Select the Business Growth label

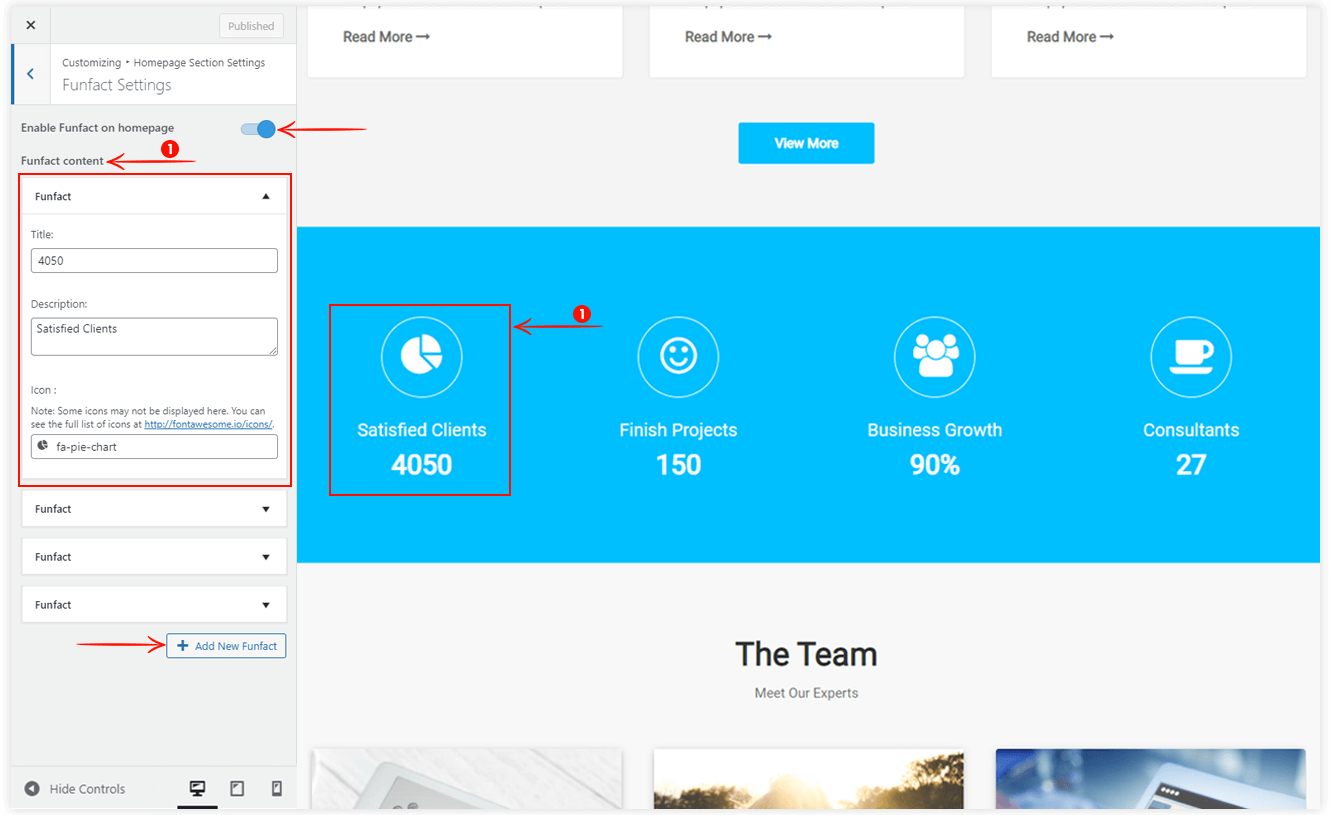(935, 430)
